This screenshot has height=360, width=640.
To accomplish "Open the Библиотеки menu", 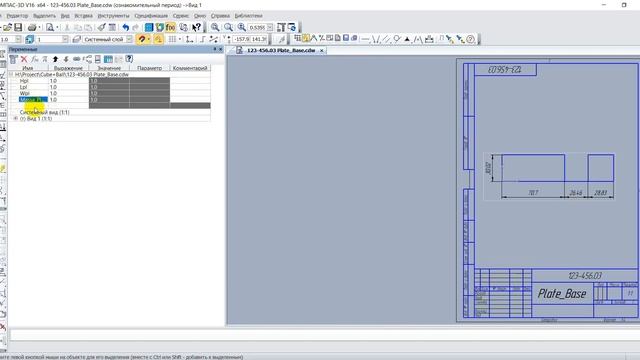I will pyautogui.click(x=248, y=16).
